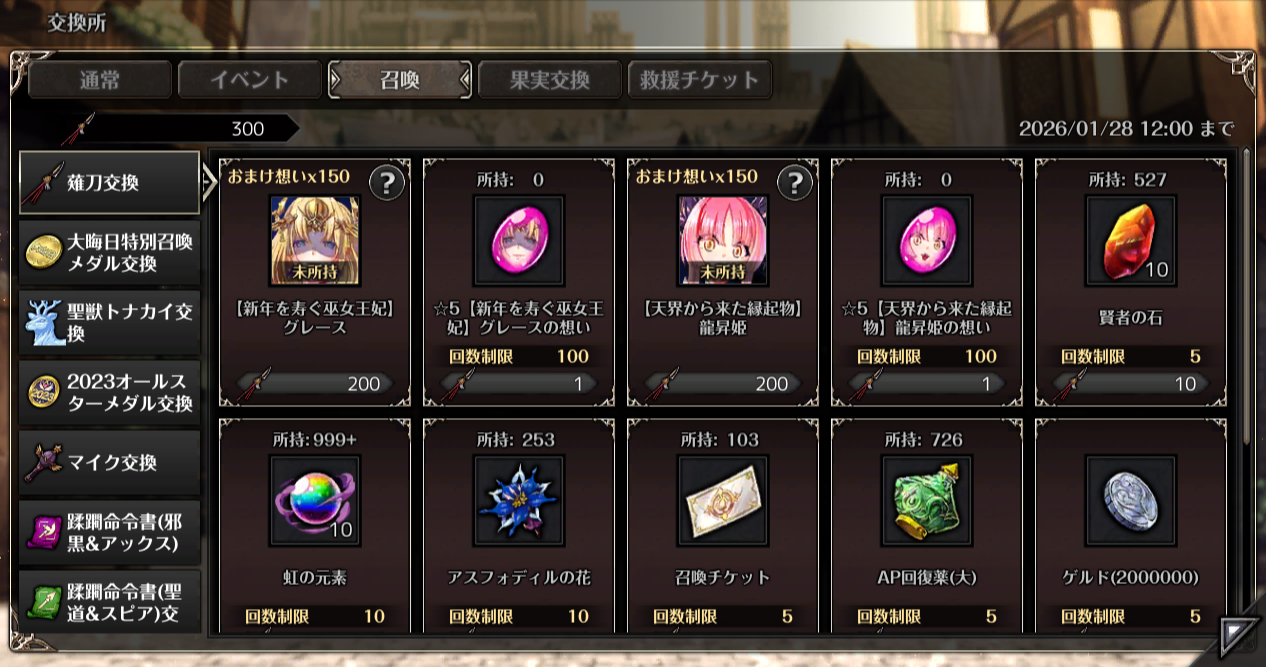Switch to the 通常 tab
The height and width of the screenshot is (667, 1266).
[100, 80]
